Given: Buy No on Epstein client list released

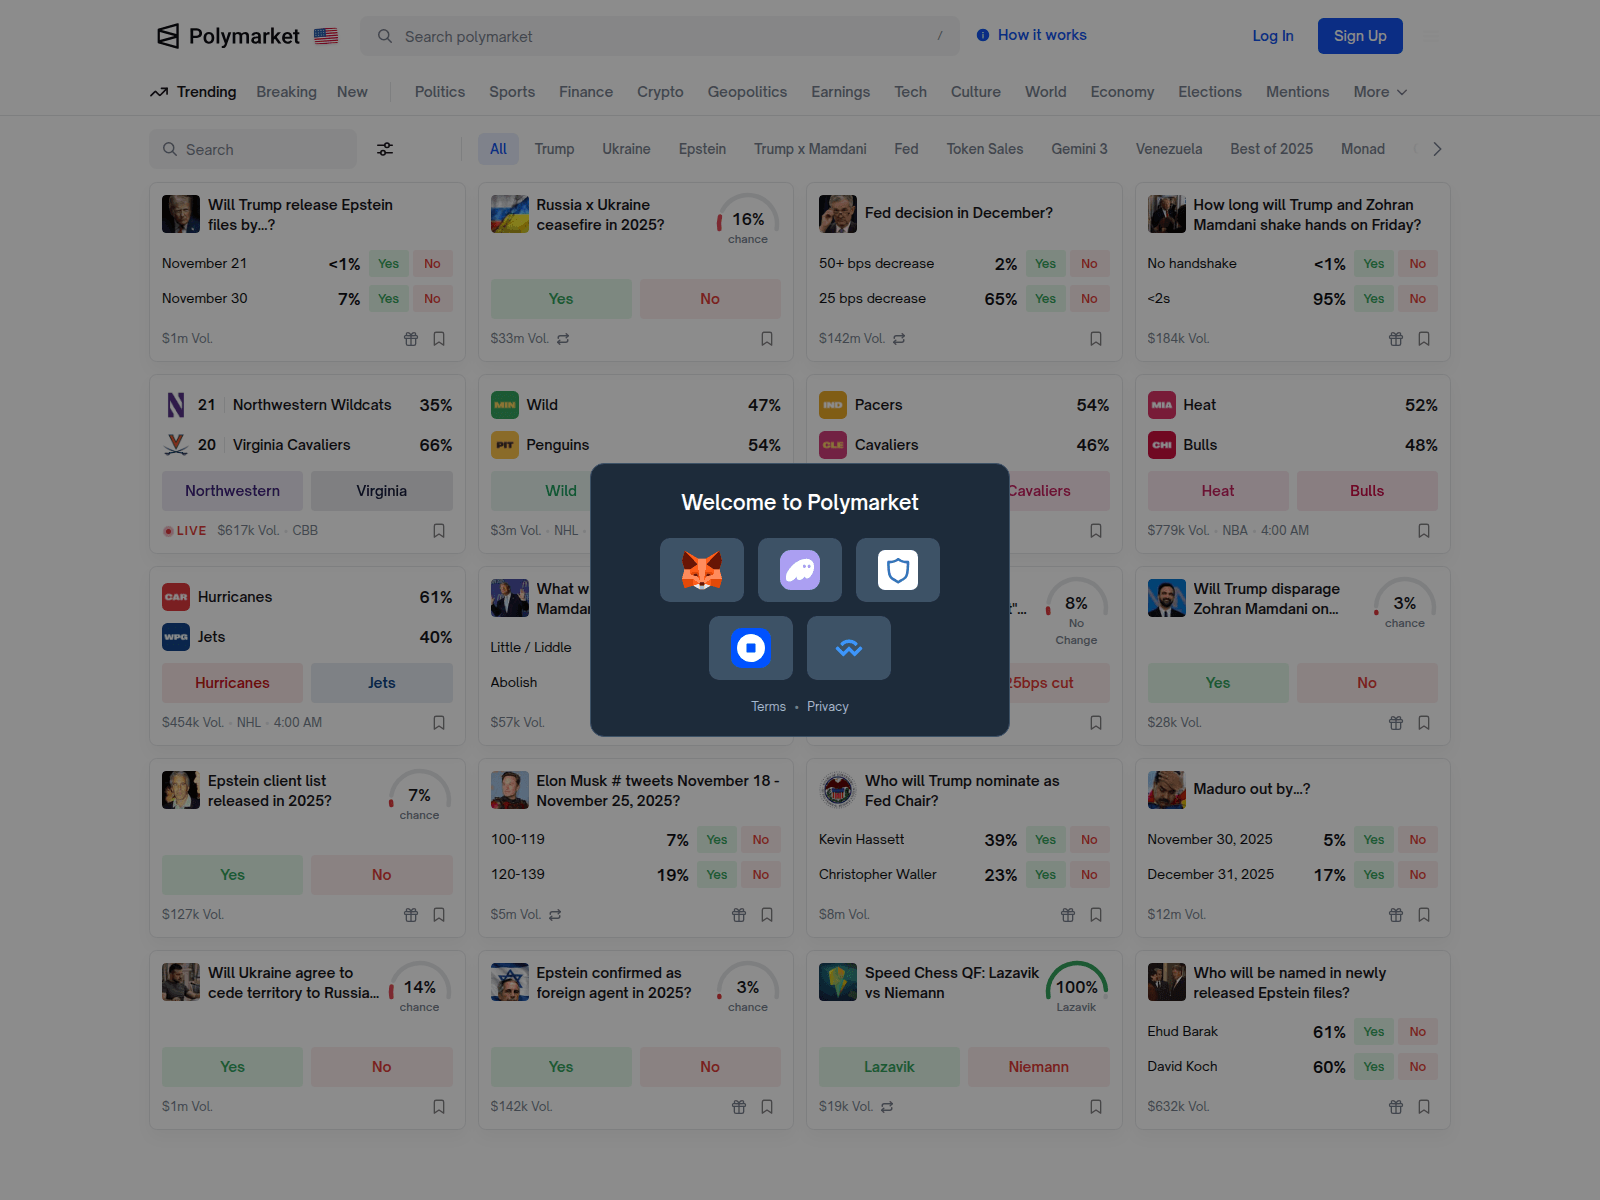Looking at the screenshot, I should click(382, 875).
